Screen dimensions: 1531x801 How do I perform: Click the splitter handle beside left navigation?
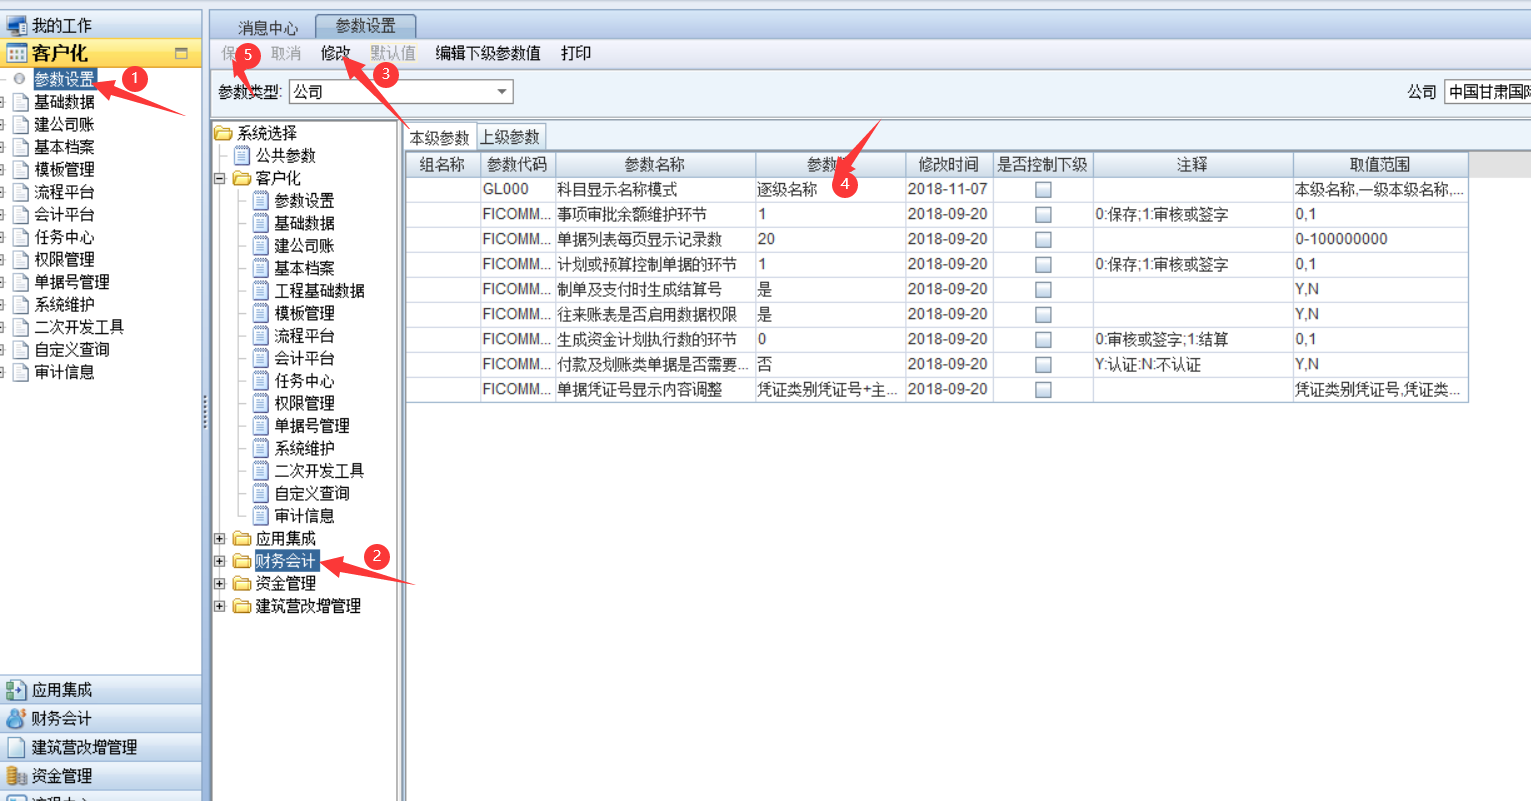205,410
